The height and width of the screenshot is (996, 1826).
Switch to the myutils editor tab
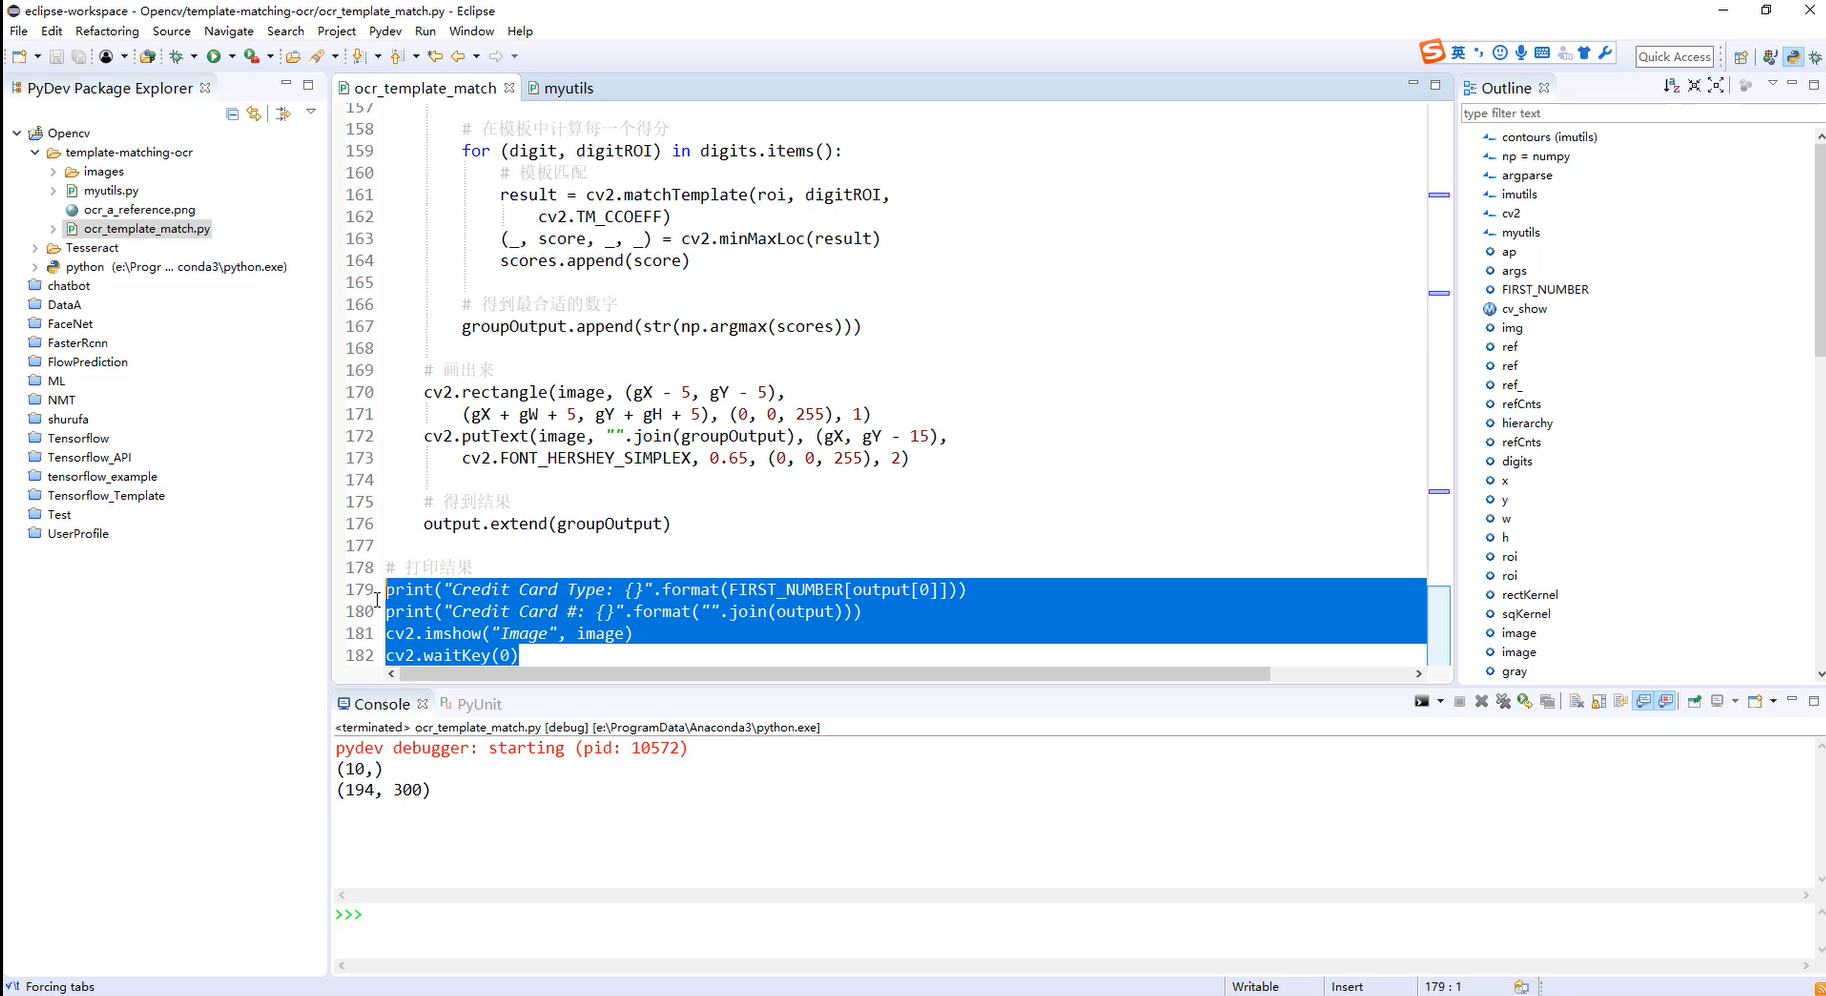click(561, 88)
